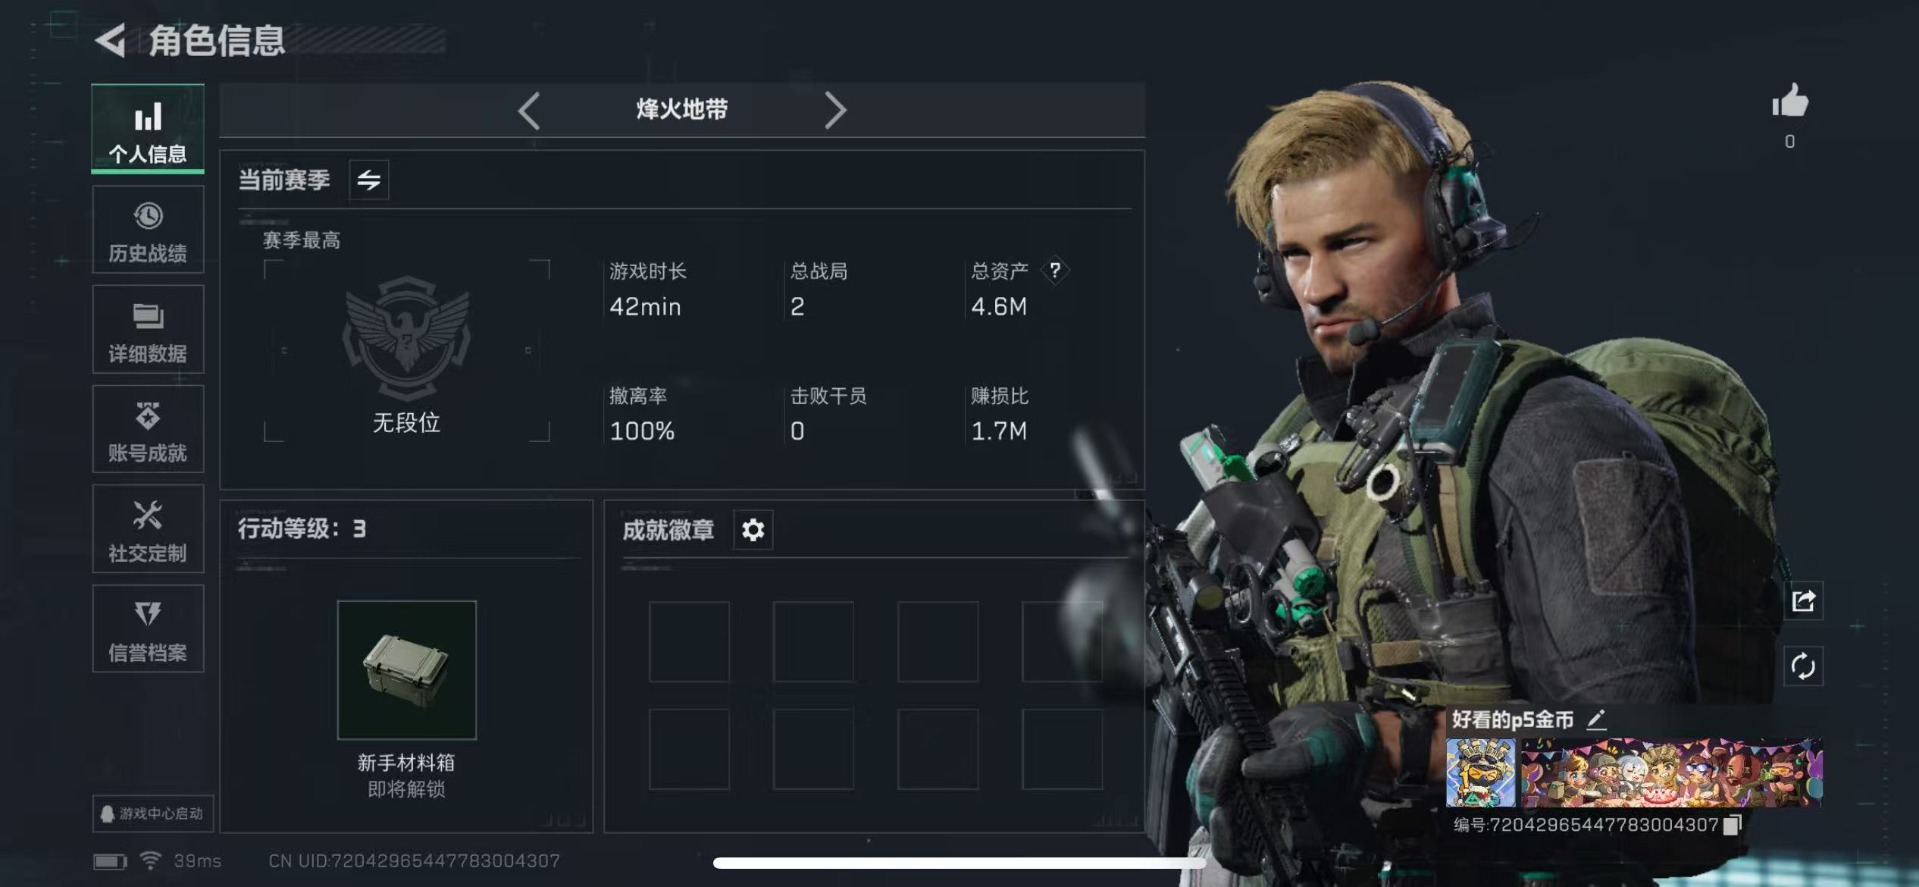Click the 游戏中心启动 button
The image size is (1919, 887).
coord(153,813)
